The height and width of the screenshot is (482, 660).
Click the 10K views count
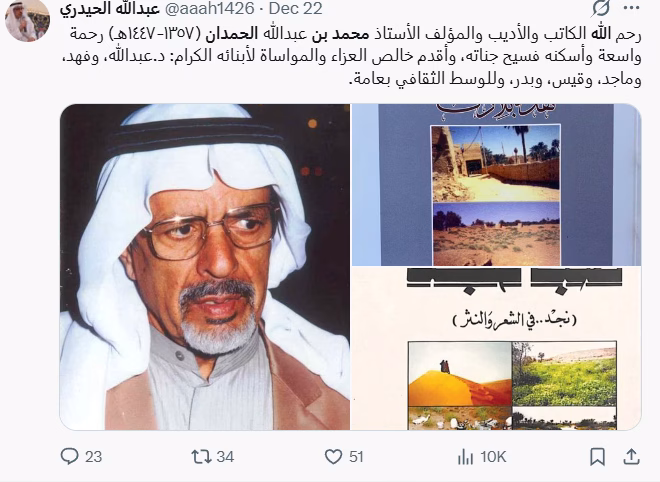click(493, 457)
